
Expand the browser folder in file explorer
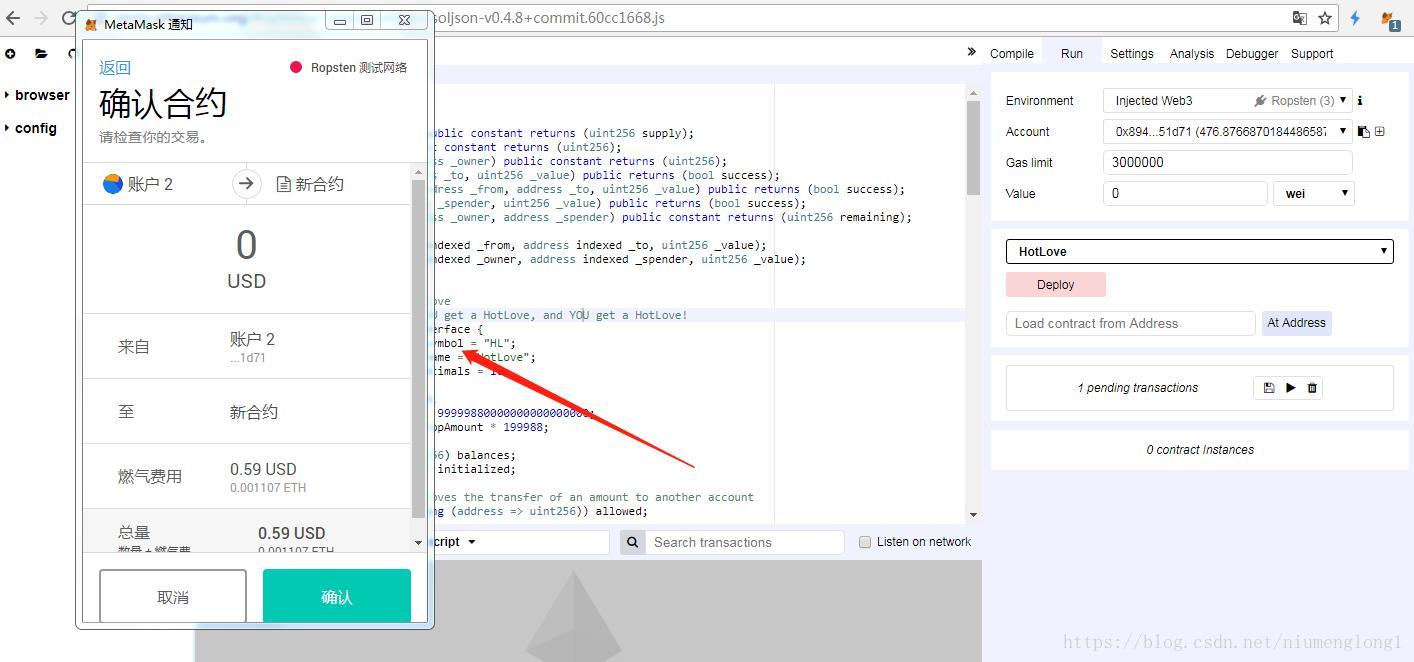37,95
